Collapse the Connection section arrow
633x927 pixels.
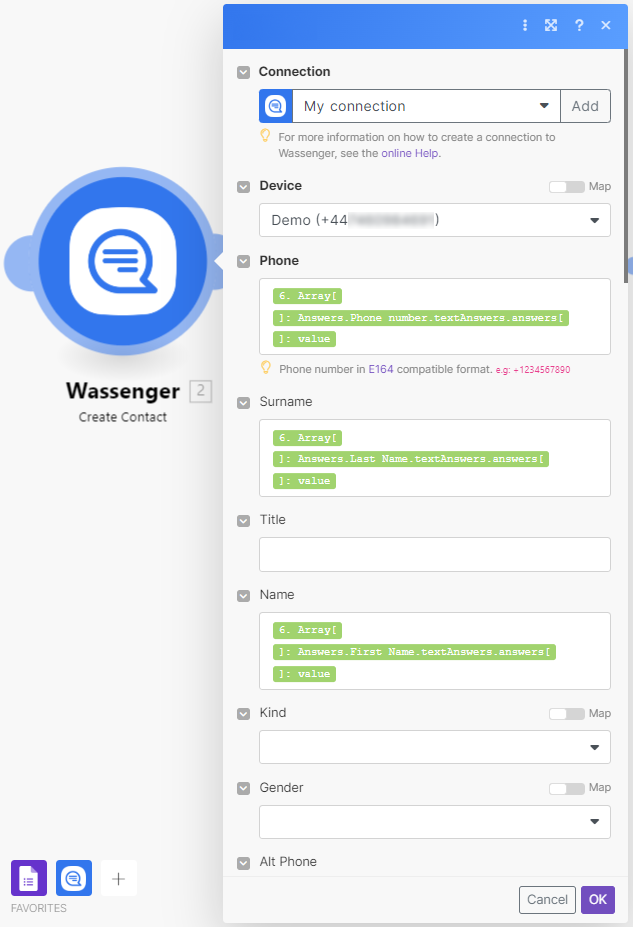point(244,72)
